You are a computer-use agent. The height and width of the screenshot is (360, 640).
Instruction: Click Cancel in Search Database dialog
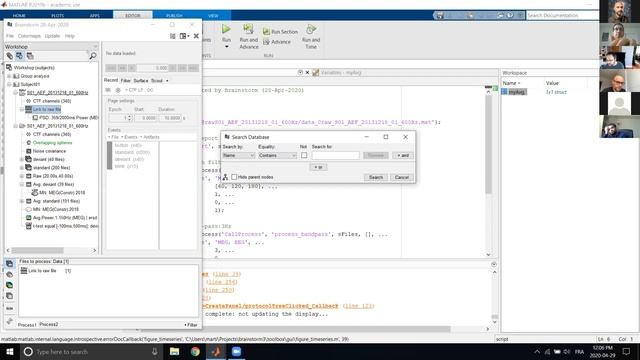402,177
